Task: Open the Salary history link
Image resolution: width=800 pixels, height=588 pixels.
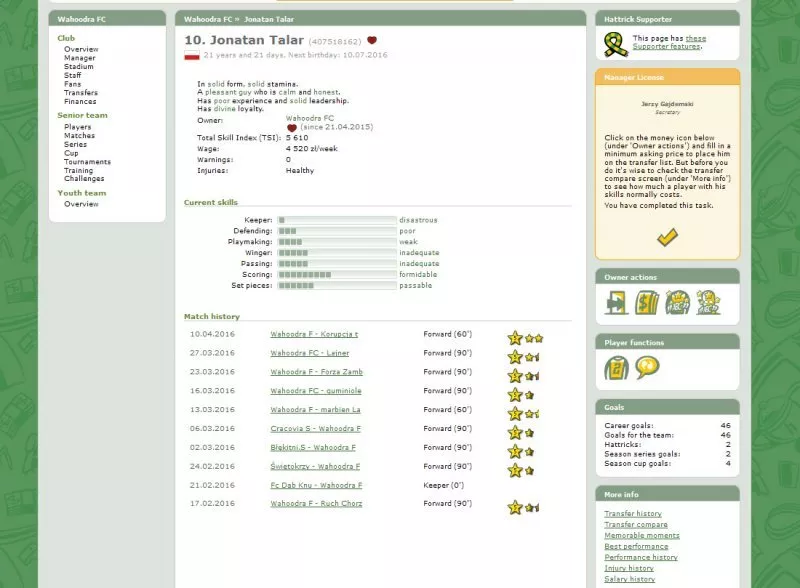Action: click(x=629, y=579)
